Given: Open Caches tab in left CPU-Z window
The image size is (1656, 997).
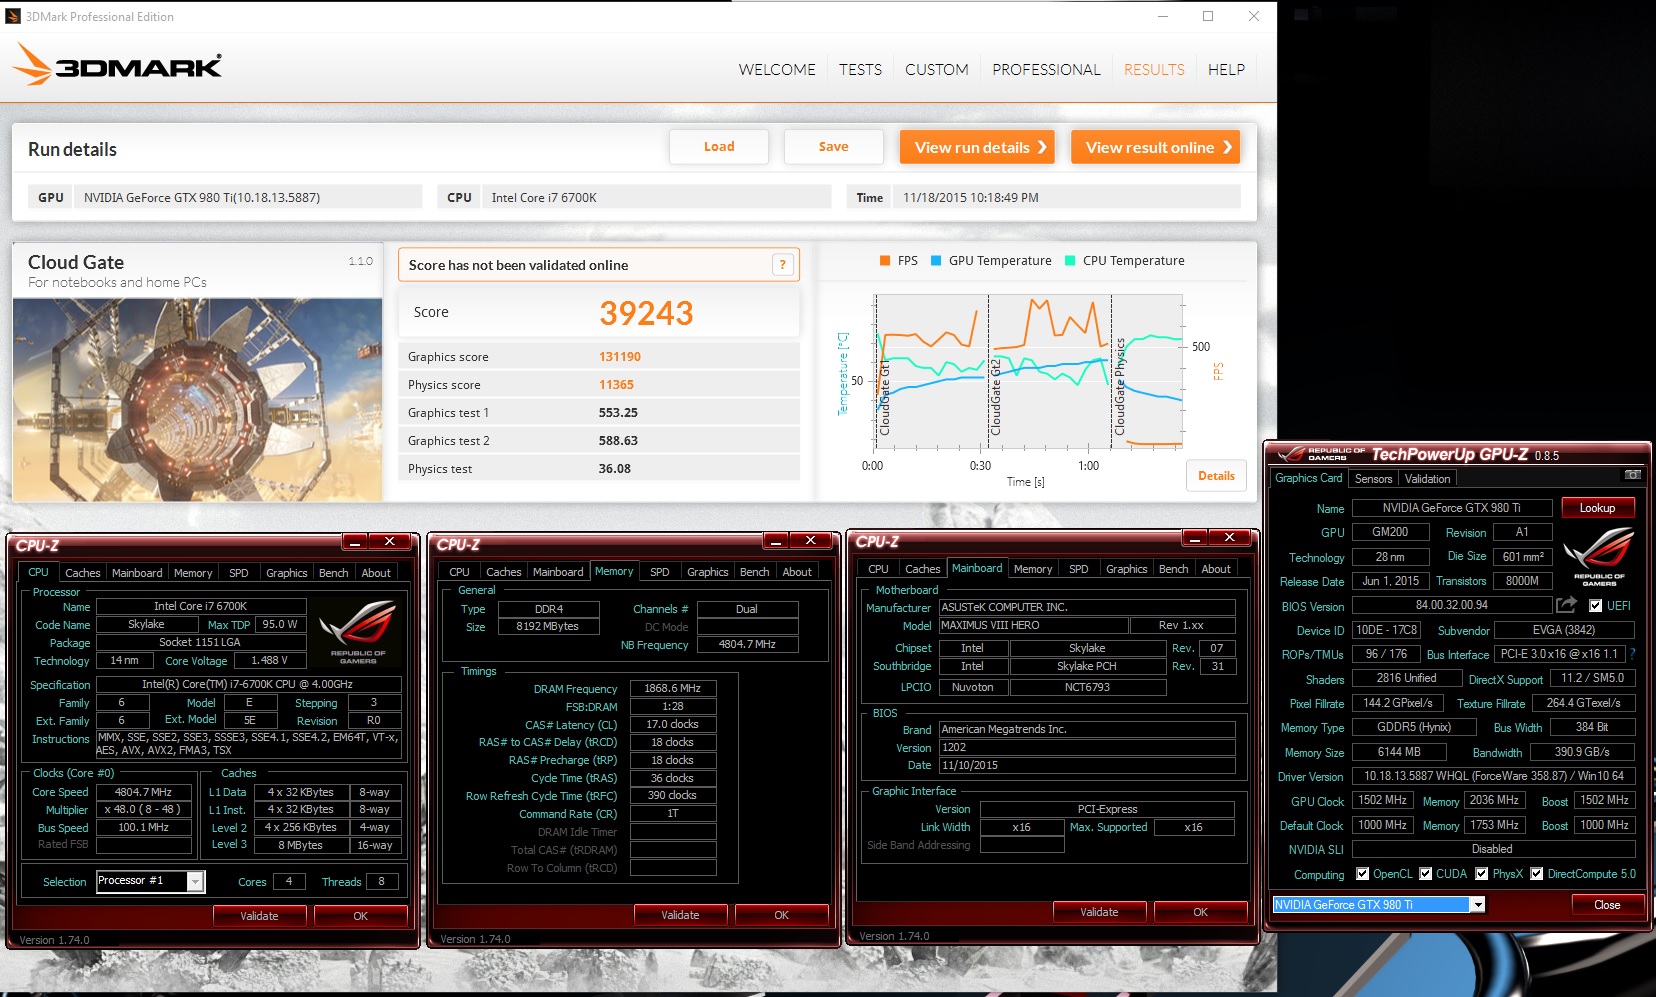Looking at the screenshot, I should coord(82,573).
